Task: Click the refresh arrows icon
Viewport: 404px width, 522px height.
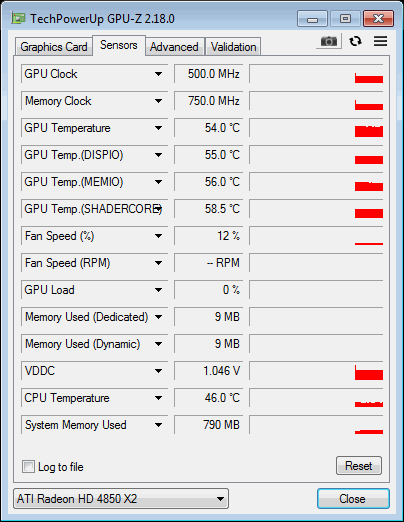Action: 355,41
